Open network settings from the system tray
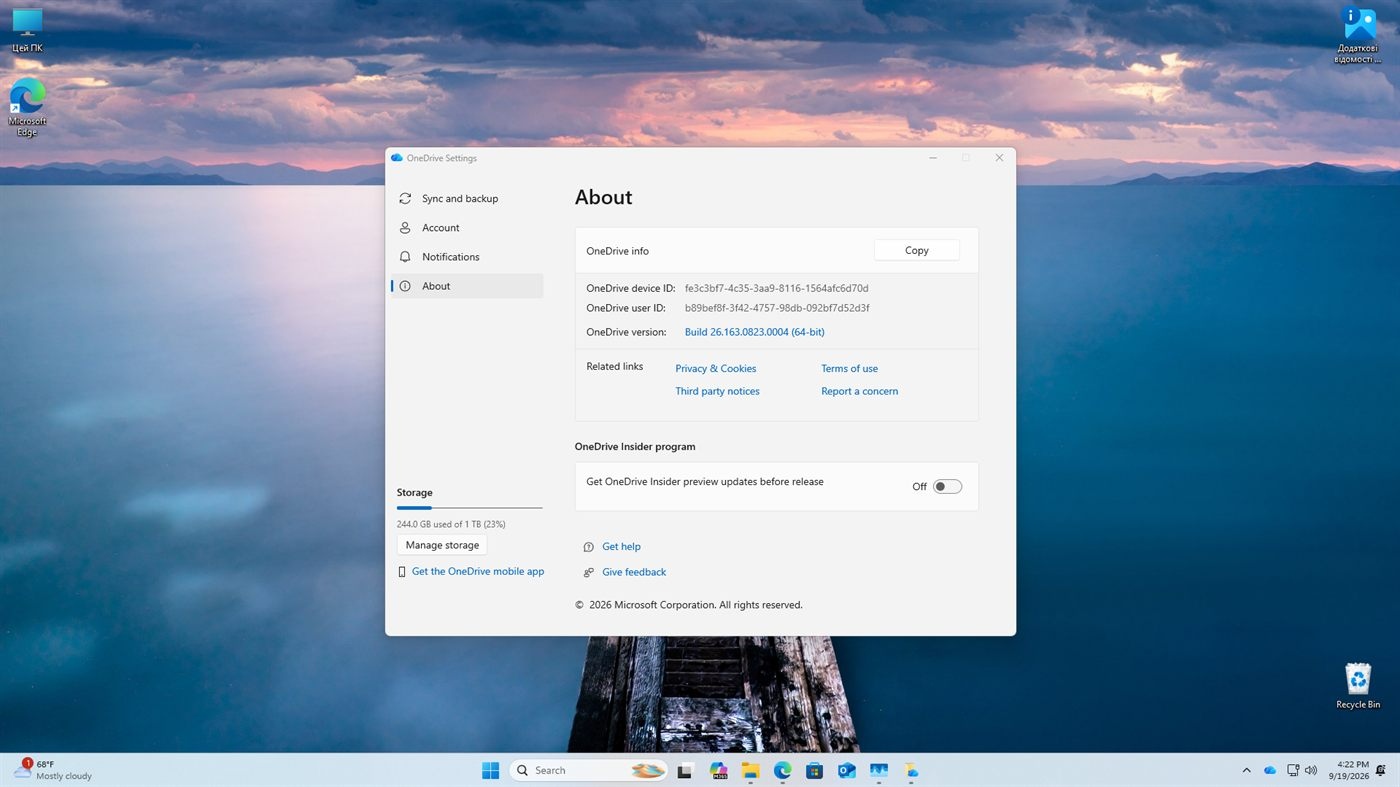The width and height of the screenshot is (1400, 787). [x=1294, y=770]
